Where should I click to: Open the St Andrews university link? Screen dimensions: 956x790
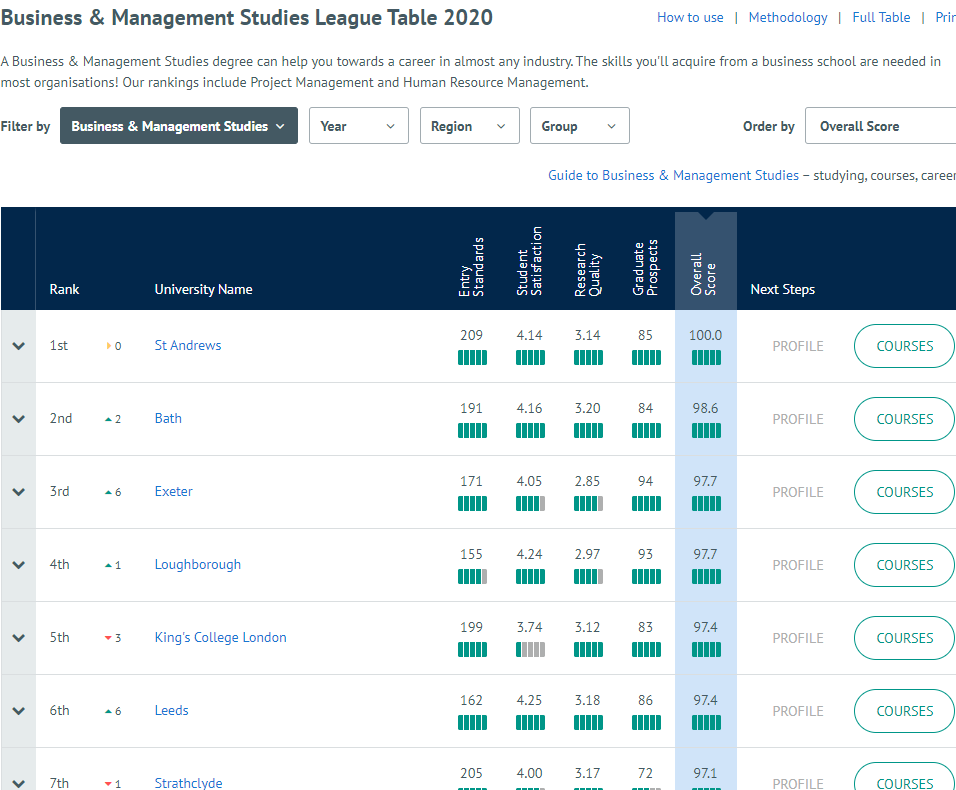click(x=188, y=345)
